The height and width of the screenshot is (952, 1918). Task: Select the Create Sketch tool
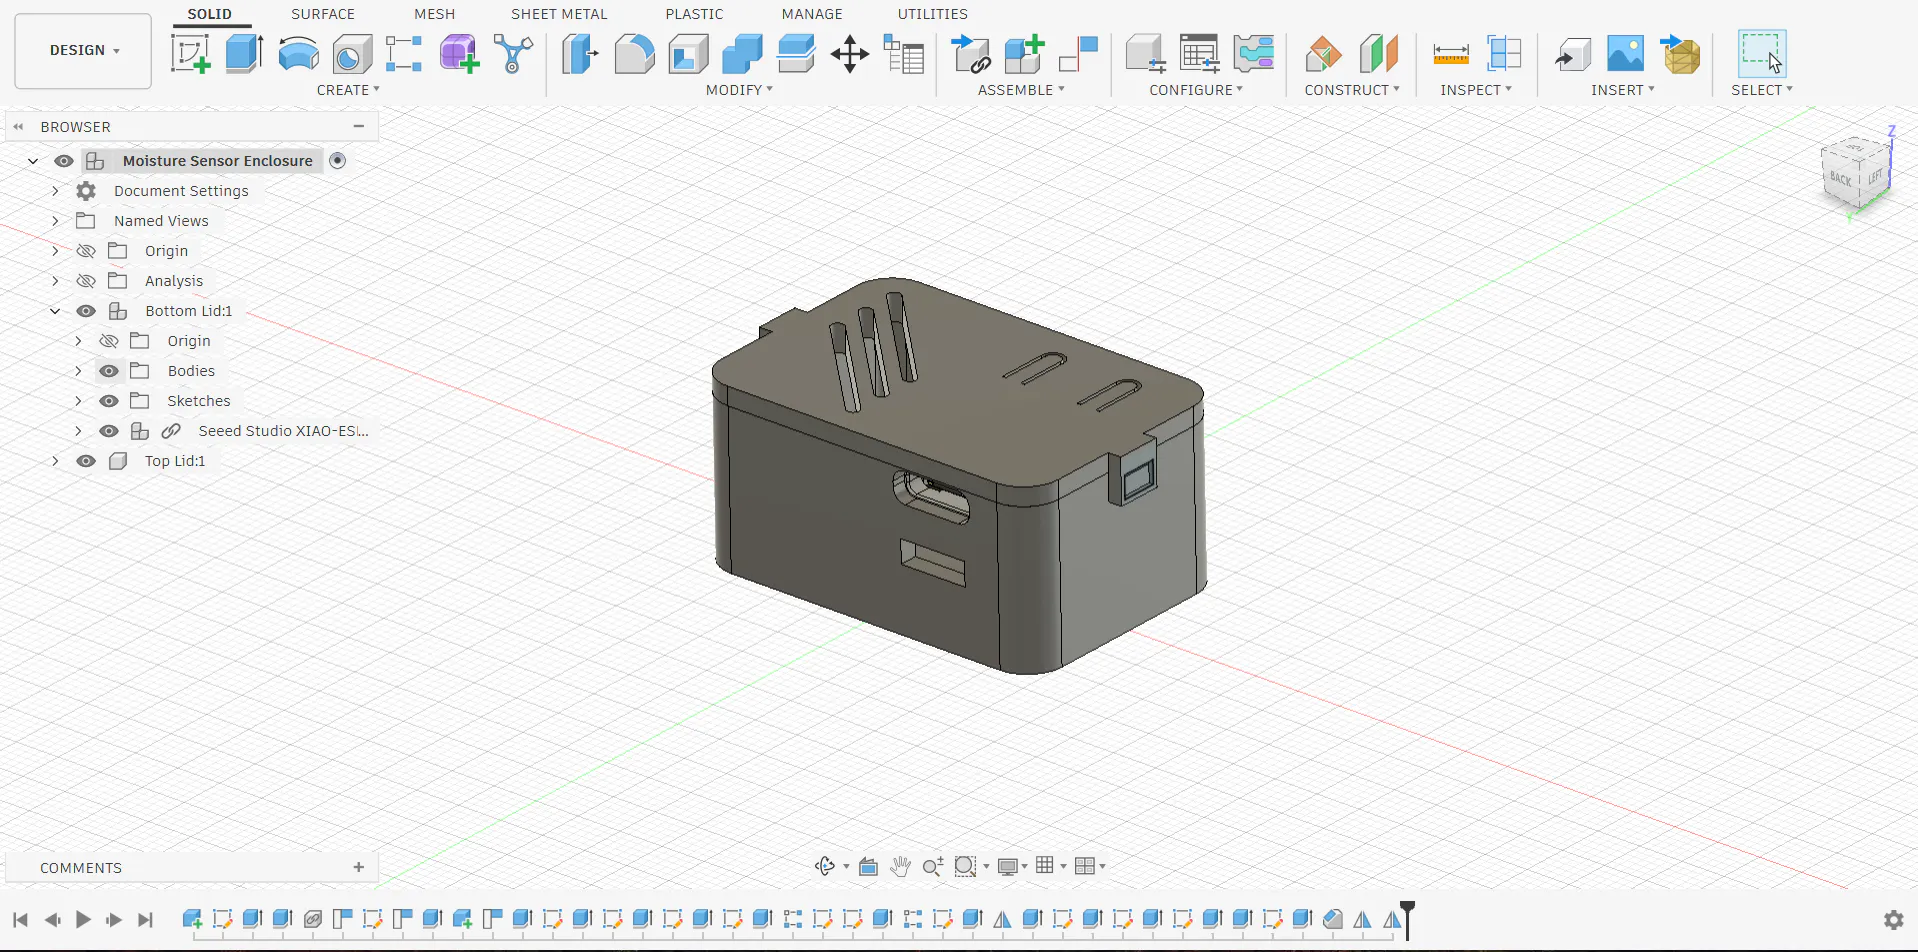[190, 54]
